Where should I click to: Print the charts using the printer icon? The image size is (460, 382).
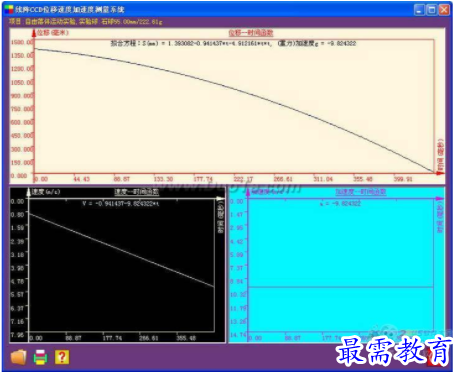click(40, 357)
